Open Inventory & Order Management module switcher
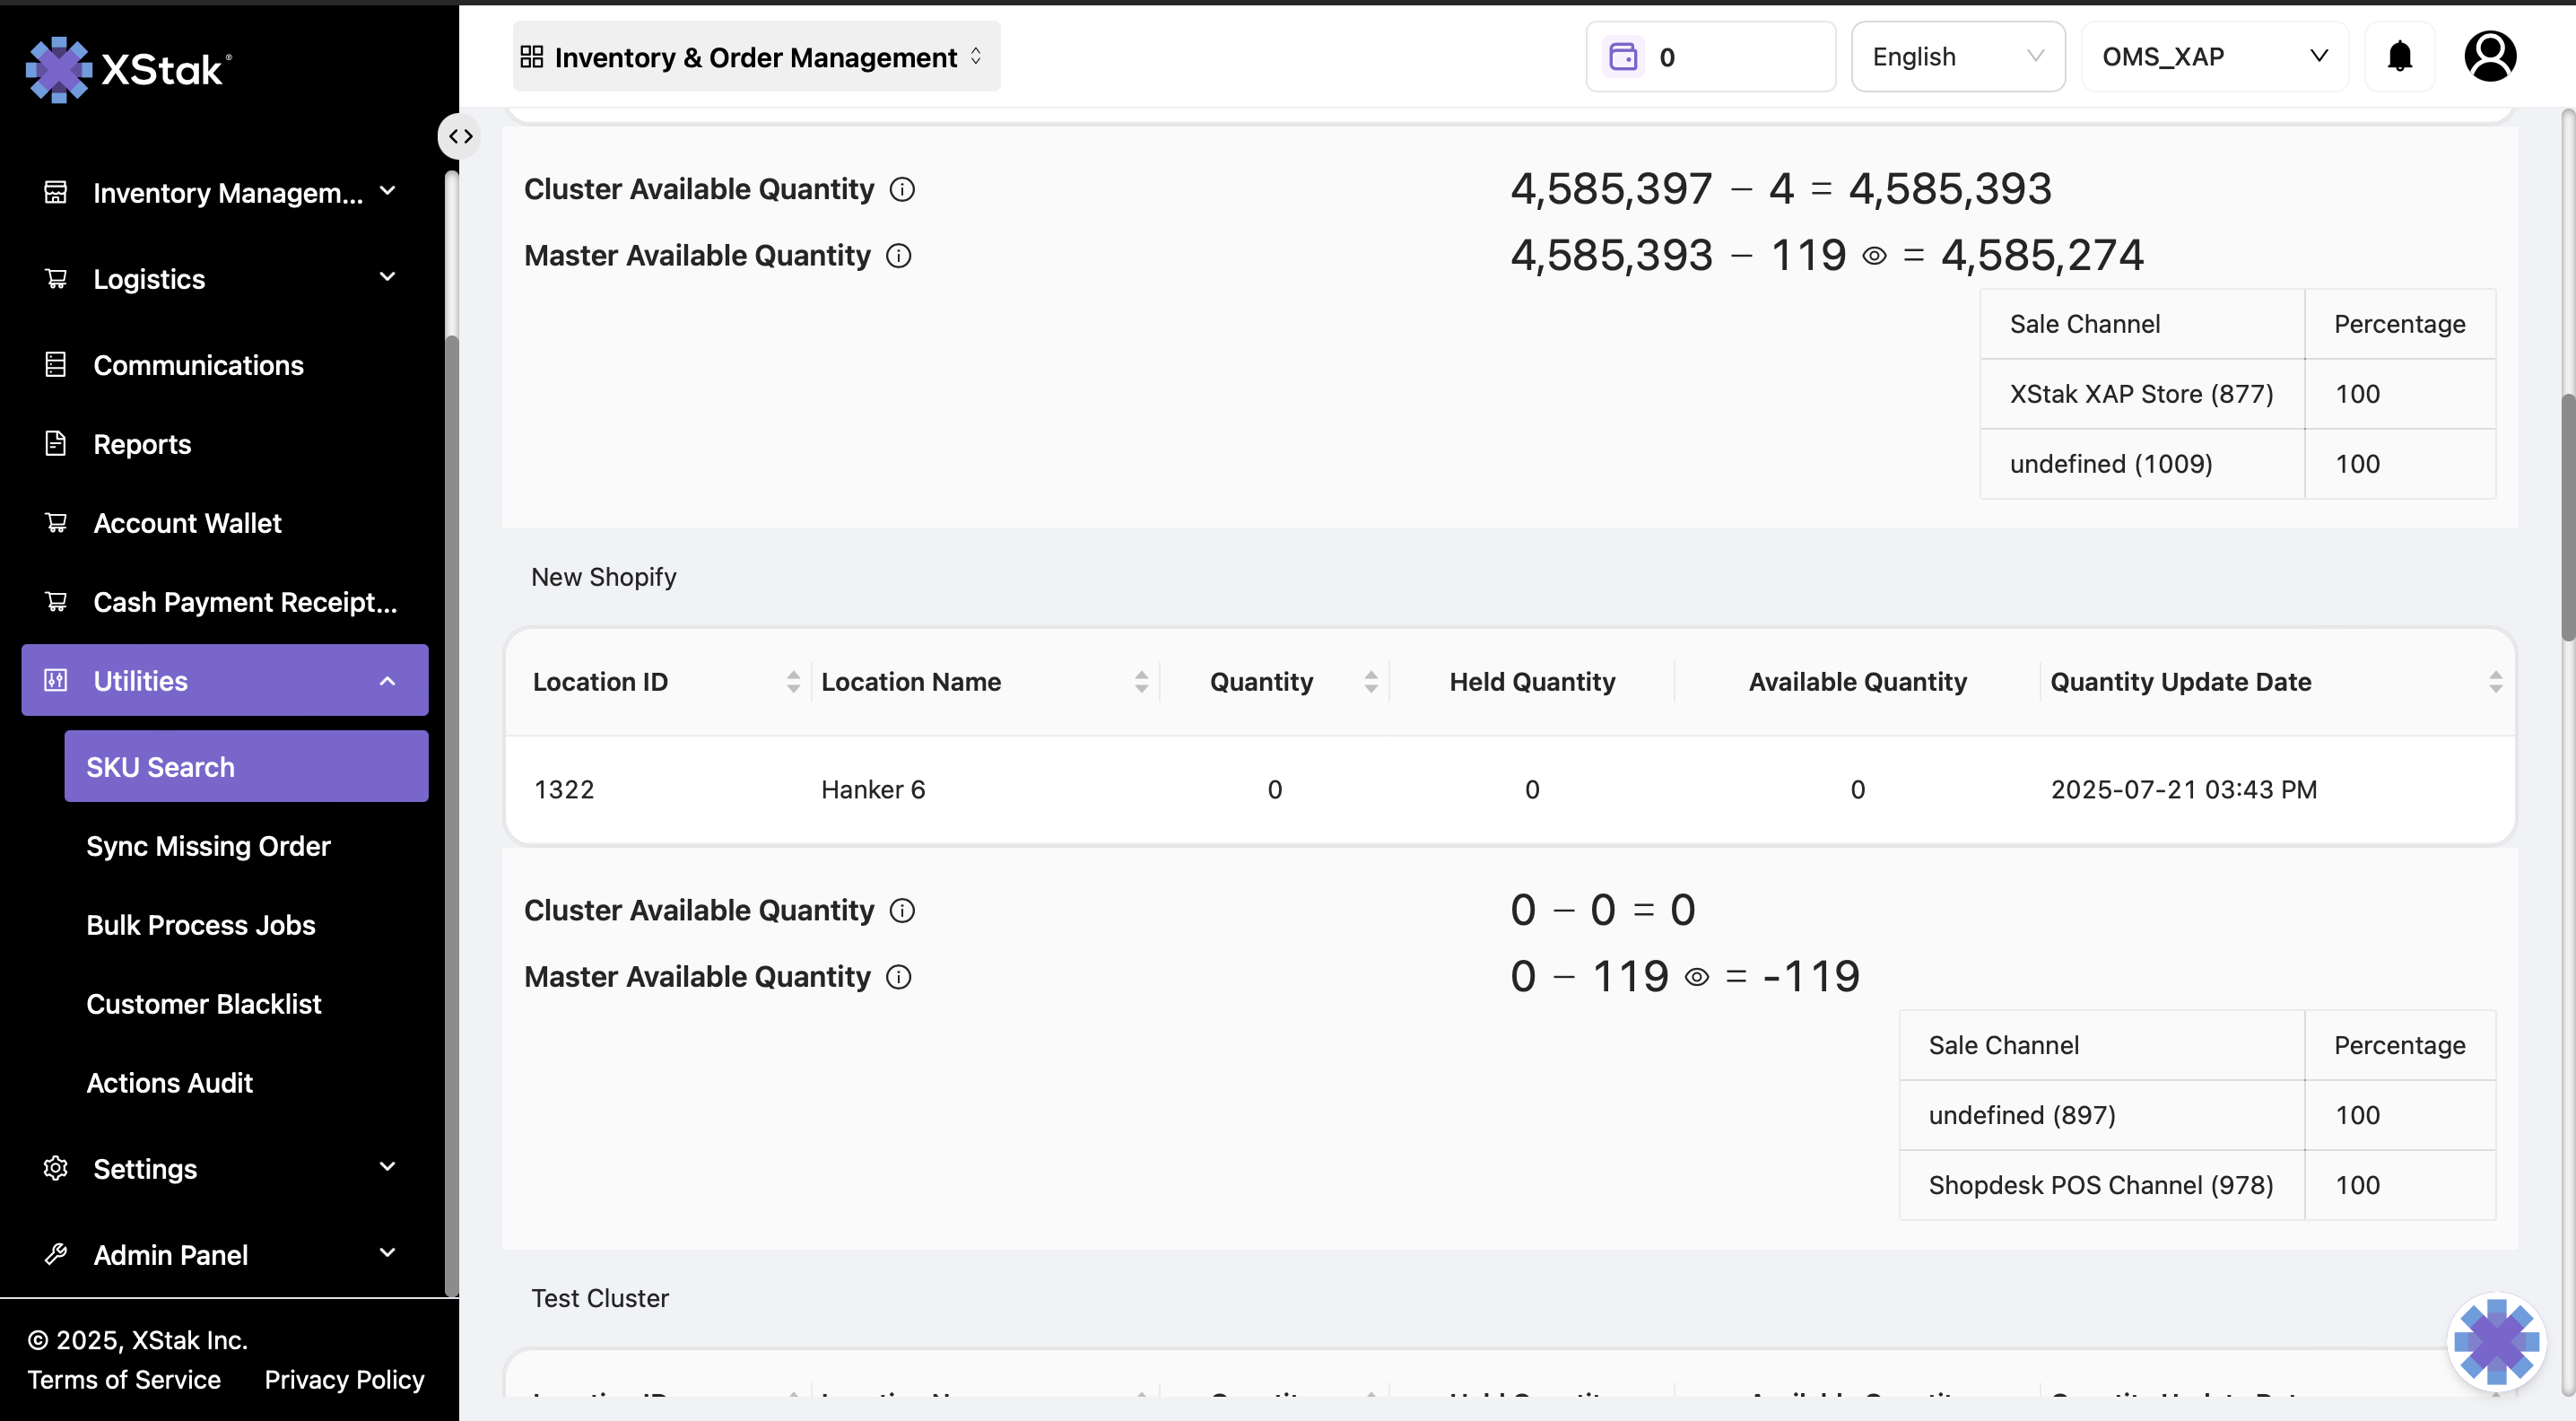2576x1421 pixels. [x=755, y=57]
